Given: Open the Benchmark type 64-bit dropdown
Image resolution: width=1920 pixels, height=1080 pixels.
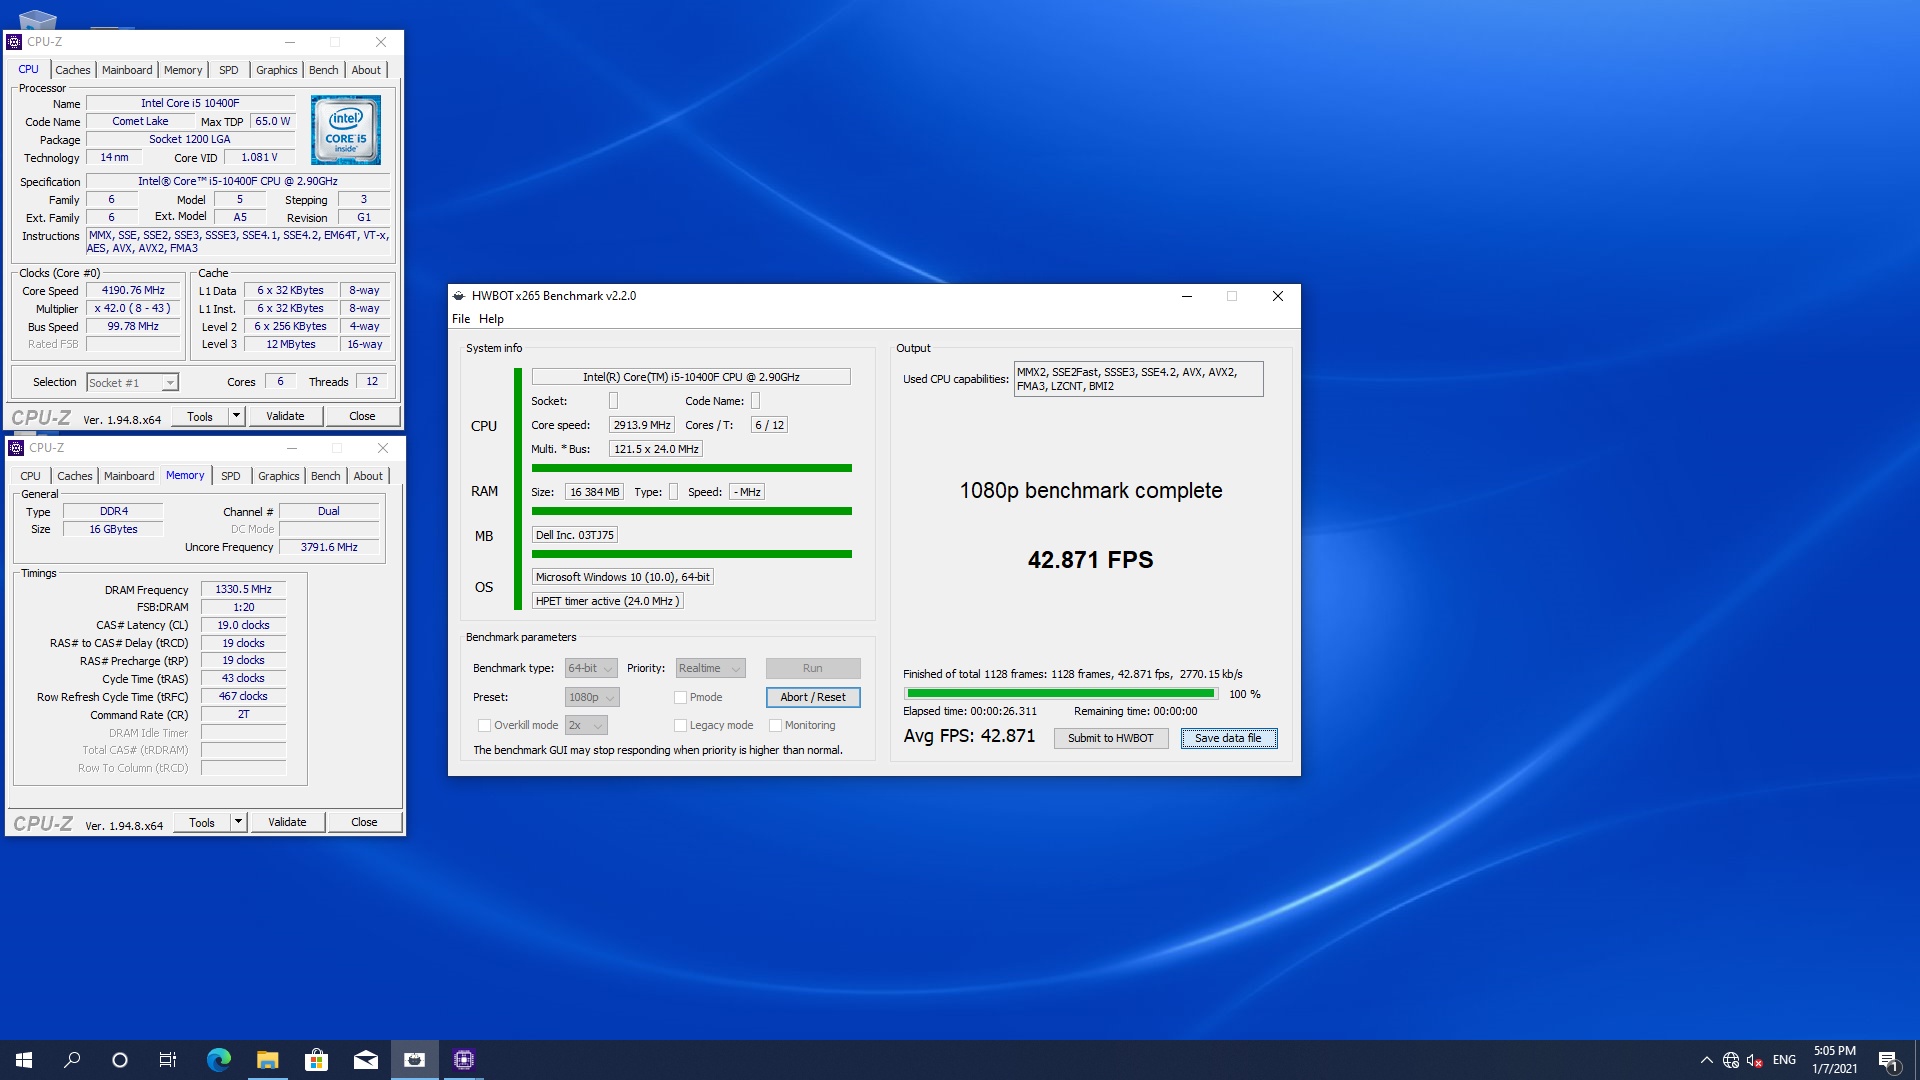Looking at the screenshot, I should pyautogui.click(x=591, y=668).
